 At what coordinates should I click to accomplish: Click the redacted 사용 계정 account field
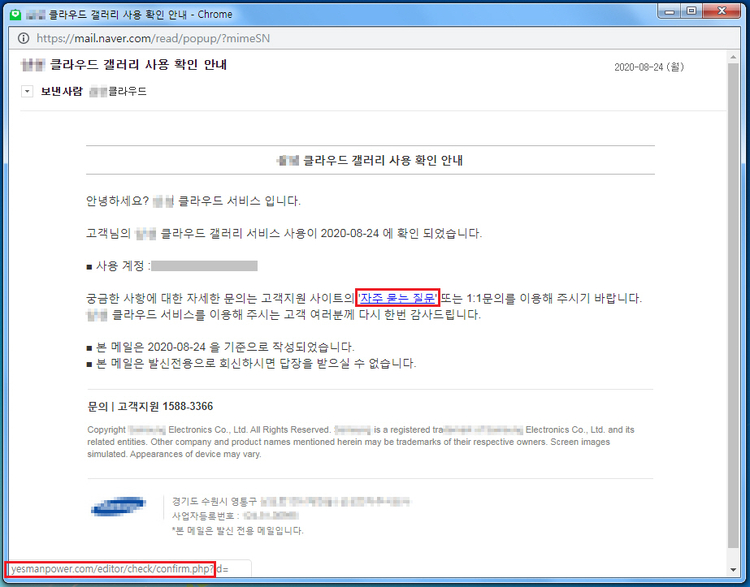click(204, 266)
